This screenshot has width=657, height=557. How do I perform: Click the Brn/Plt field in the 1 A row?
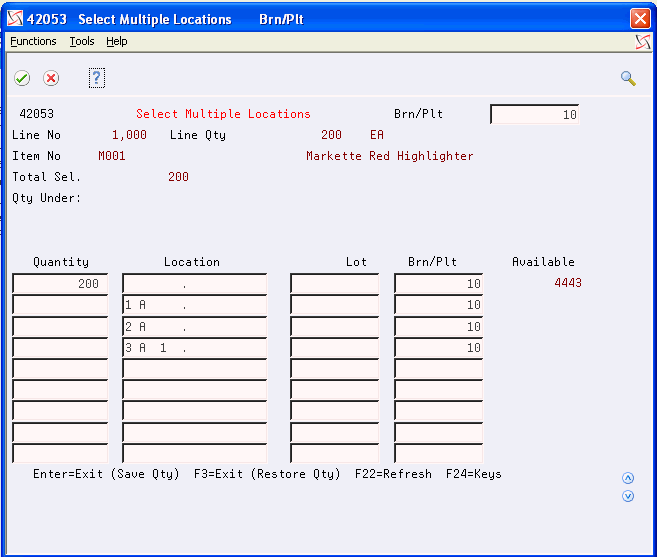point(438,305)
